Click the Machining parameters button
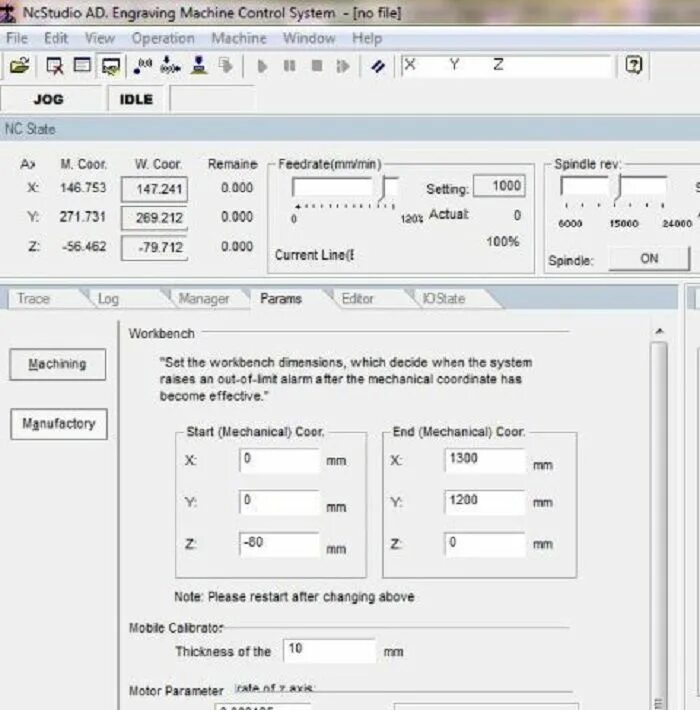700x710 pixels. tap(58, 364)
